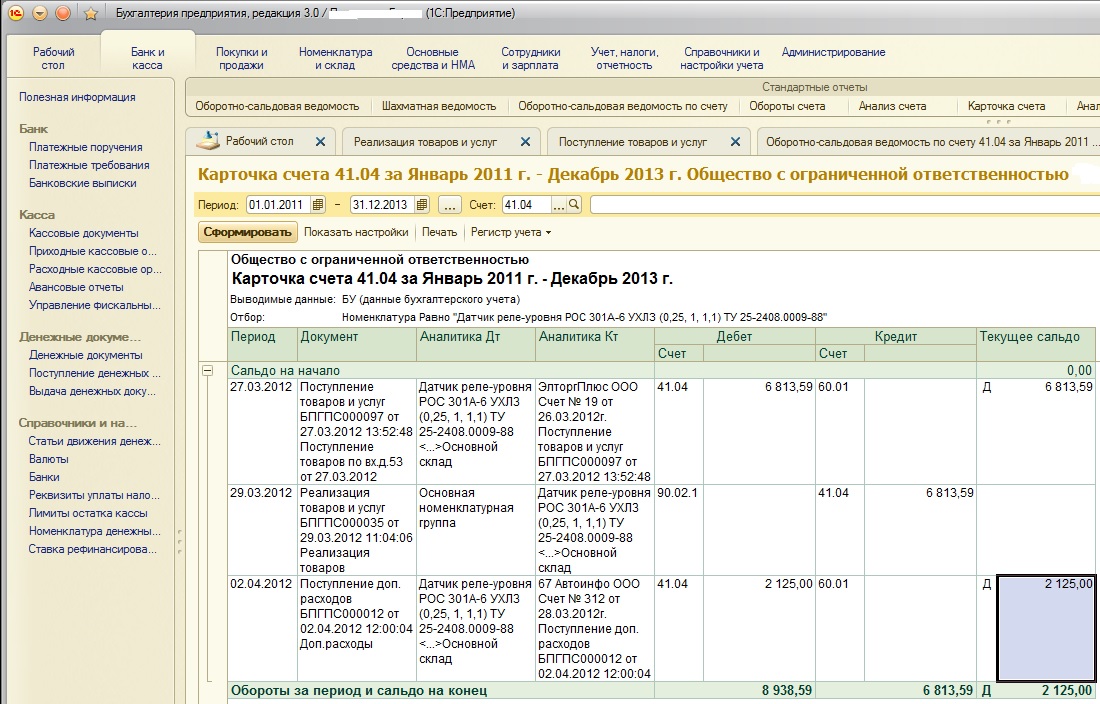The image size is (1100, 704).
Task: Select the highlighted 2 125,00 balance cell
Action: [x=1047, y=628]
